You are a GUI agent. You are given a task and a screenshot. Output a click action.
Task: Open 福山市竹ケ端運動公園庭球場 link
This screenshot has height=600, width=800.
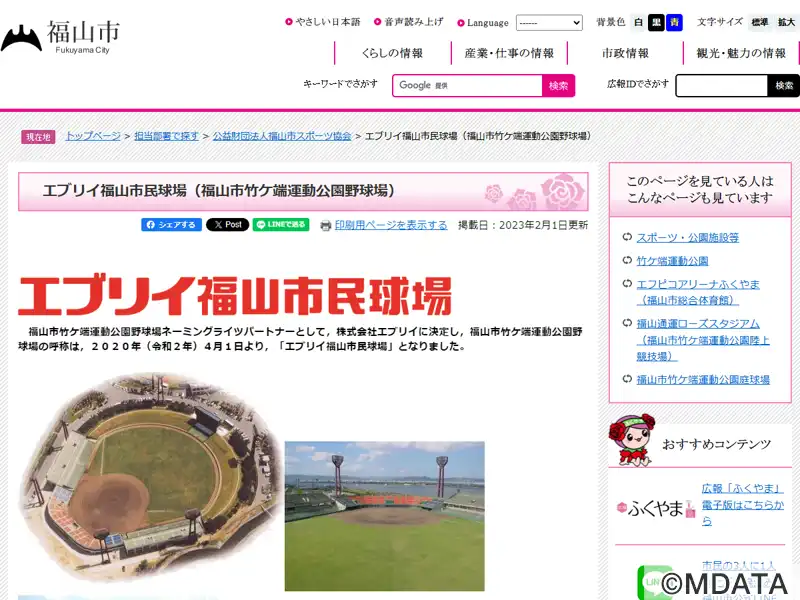pos(703,379)
